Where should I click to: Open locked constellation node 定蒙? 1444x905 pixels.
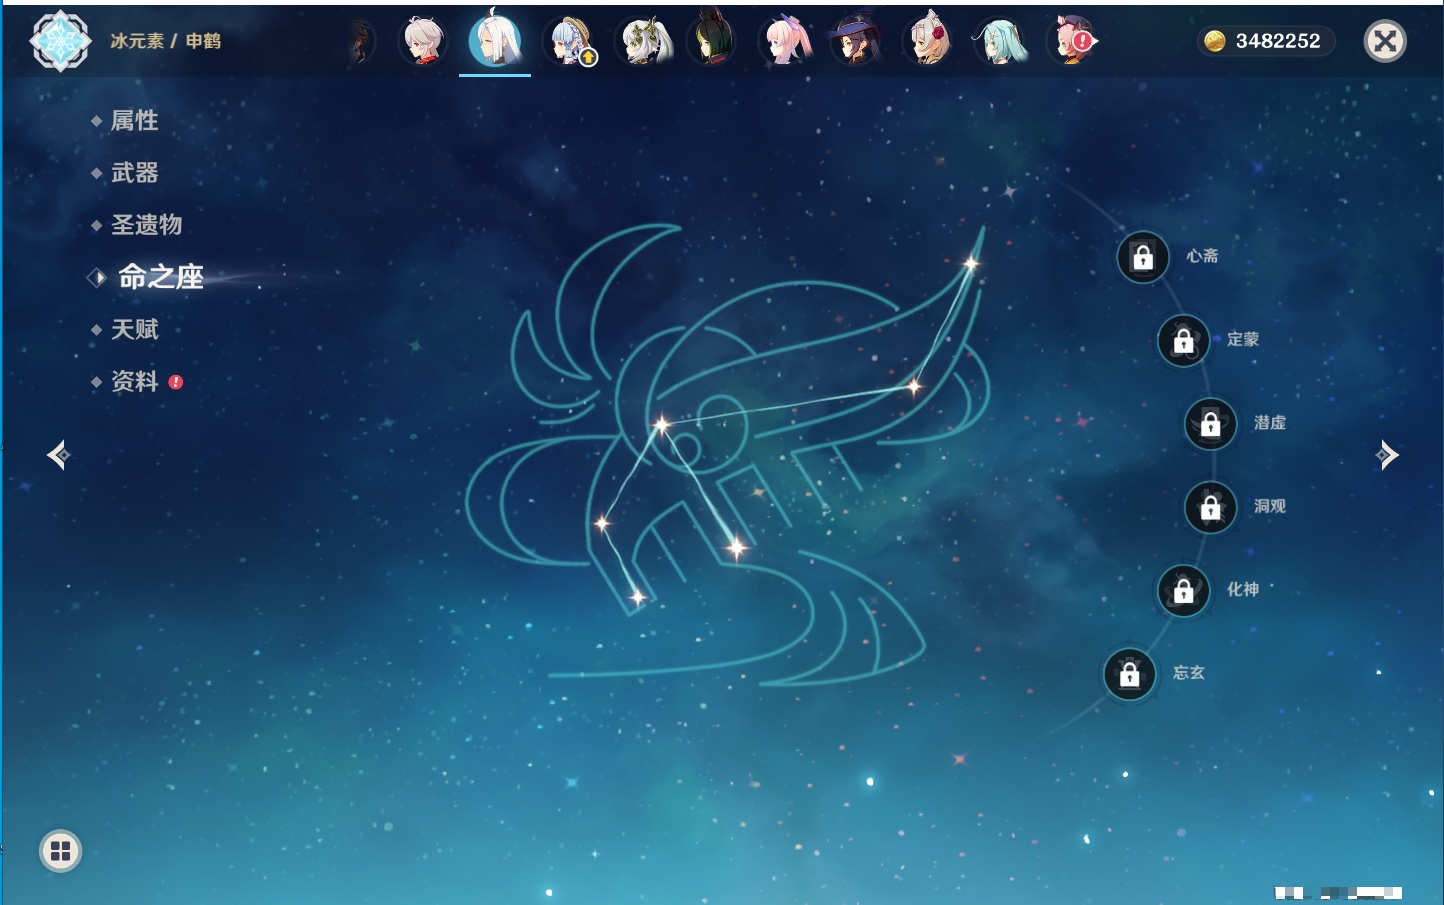(1184, 341)
